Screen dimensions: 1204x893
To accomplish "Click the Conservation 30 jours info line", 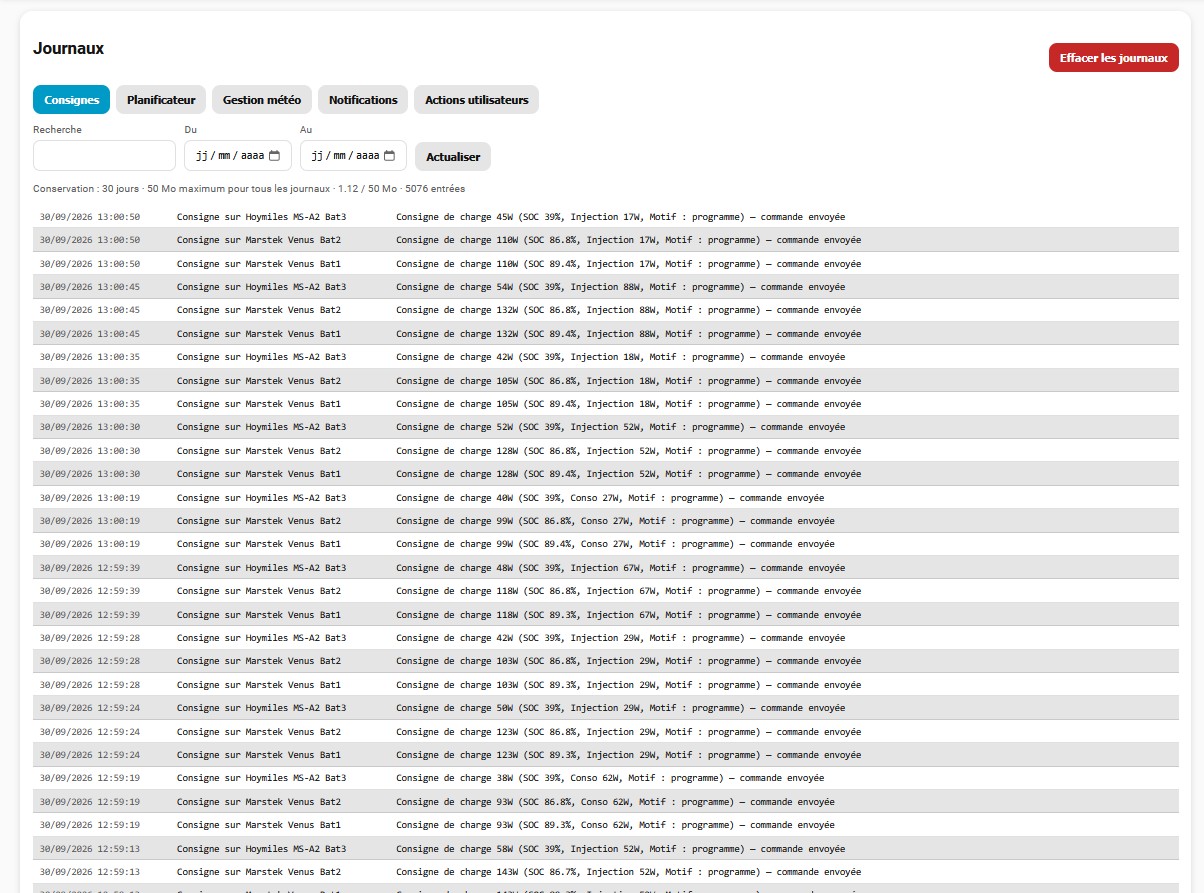I will click(x=249, y=189).
